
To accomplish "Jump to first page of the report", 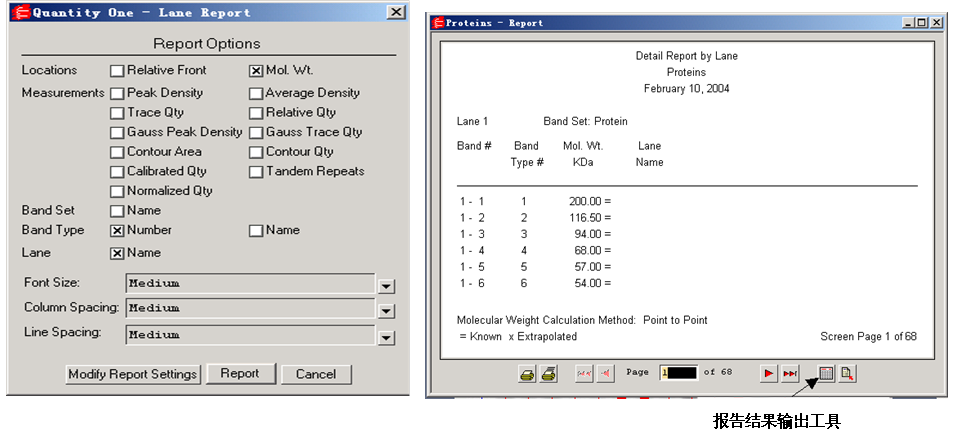I will coord(585,374).
